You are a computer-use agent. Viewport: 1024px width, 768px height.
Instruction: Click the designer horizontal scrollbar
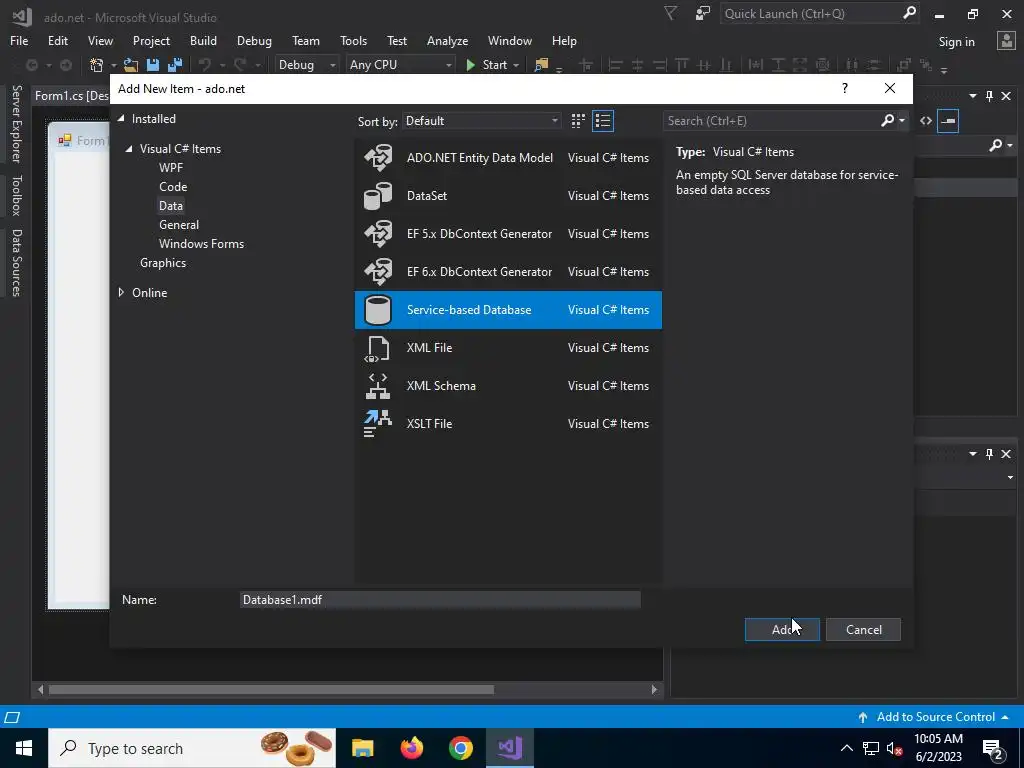(271, 690)
